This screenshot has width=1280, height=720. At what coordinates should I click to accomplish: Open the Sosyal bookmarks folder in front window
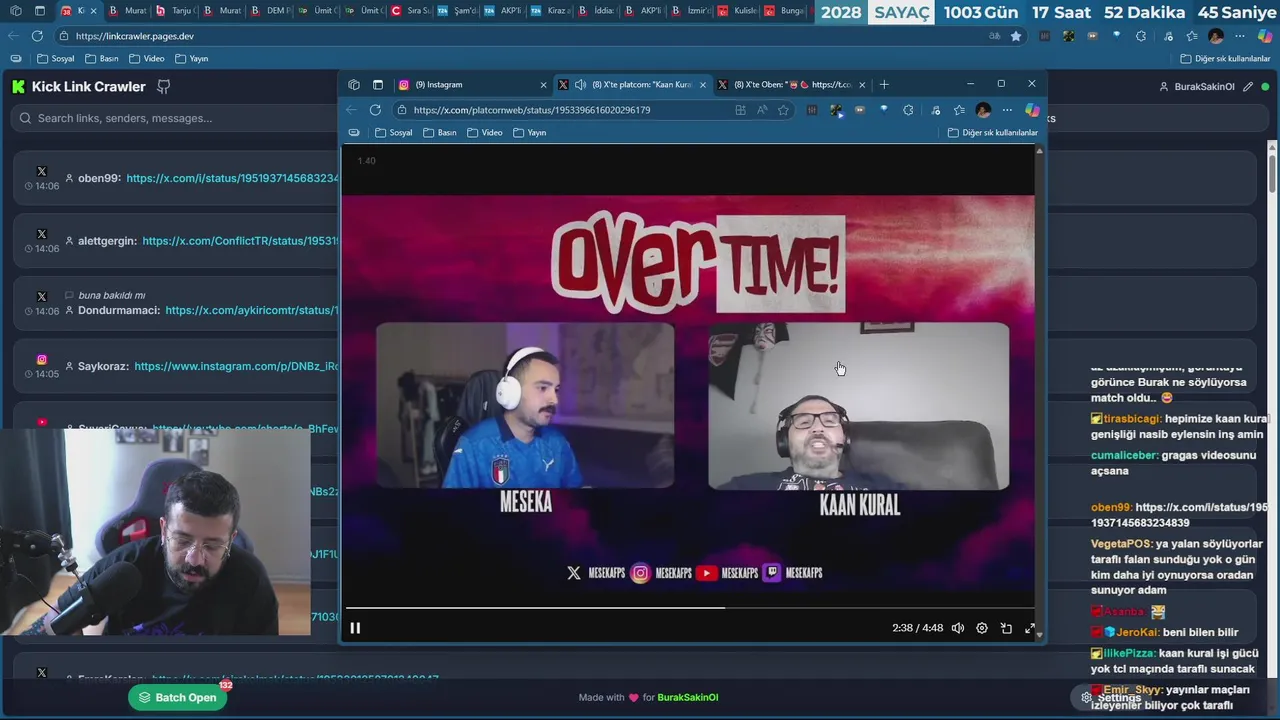click(394, 133)
